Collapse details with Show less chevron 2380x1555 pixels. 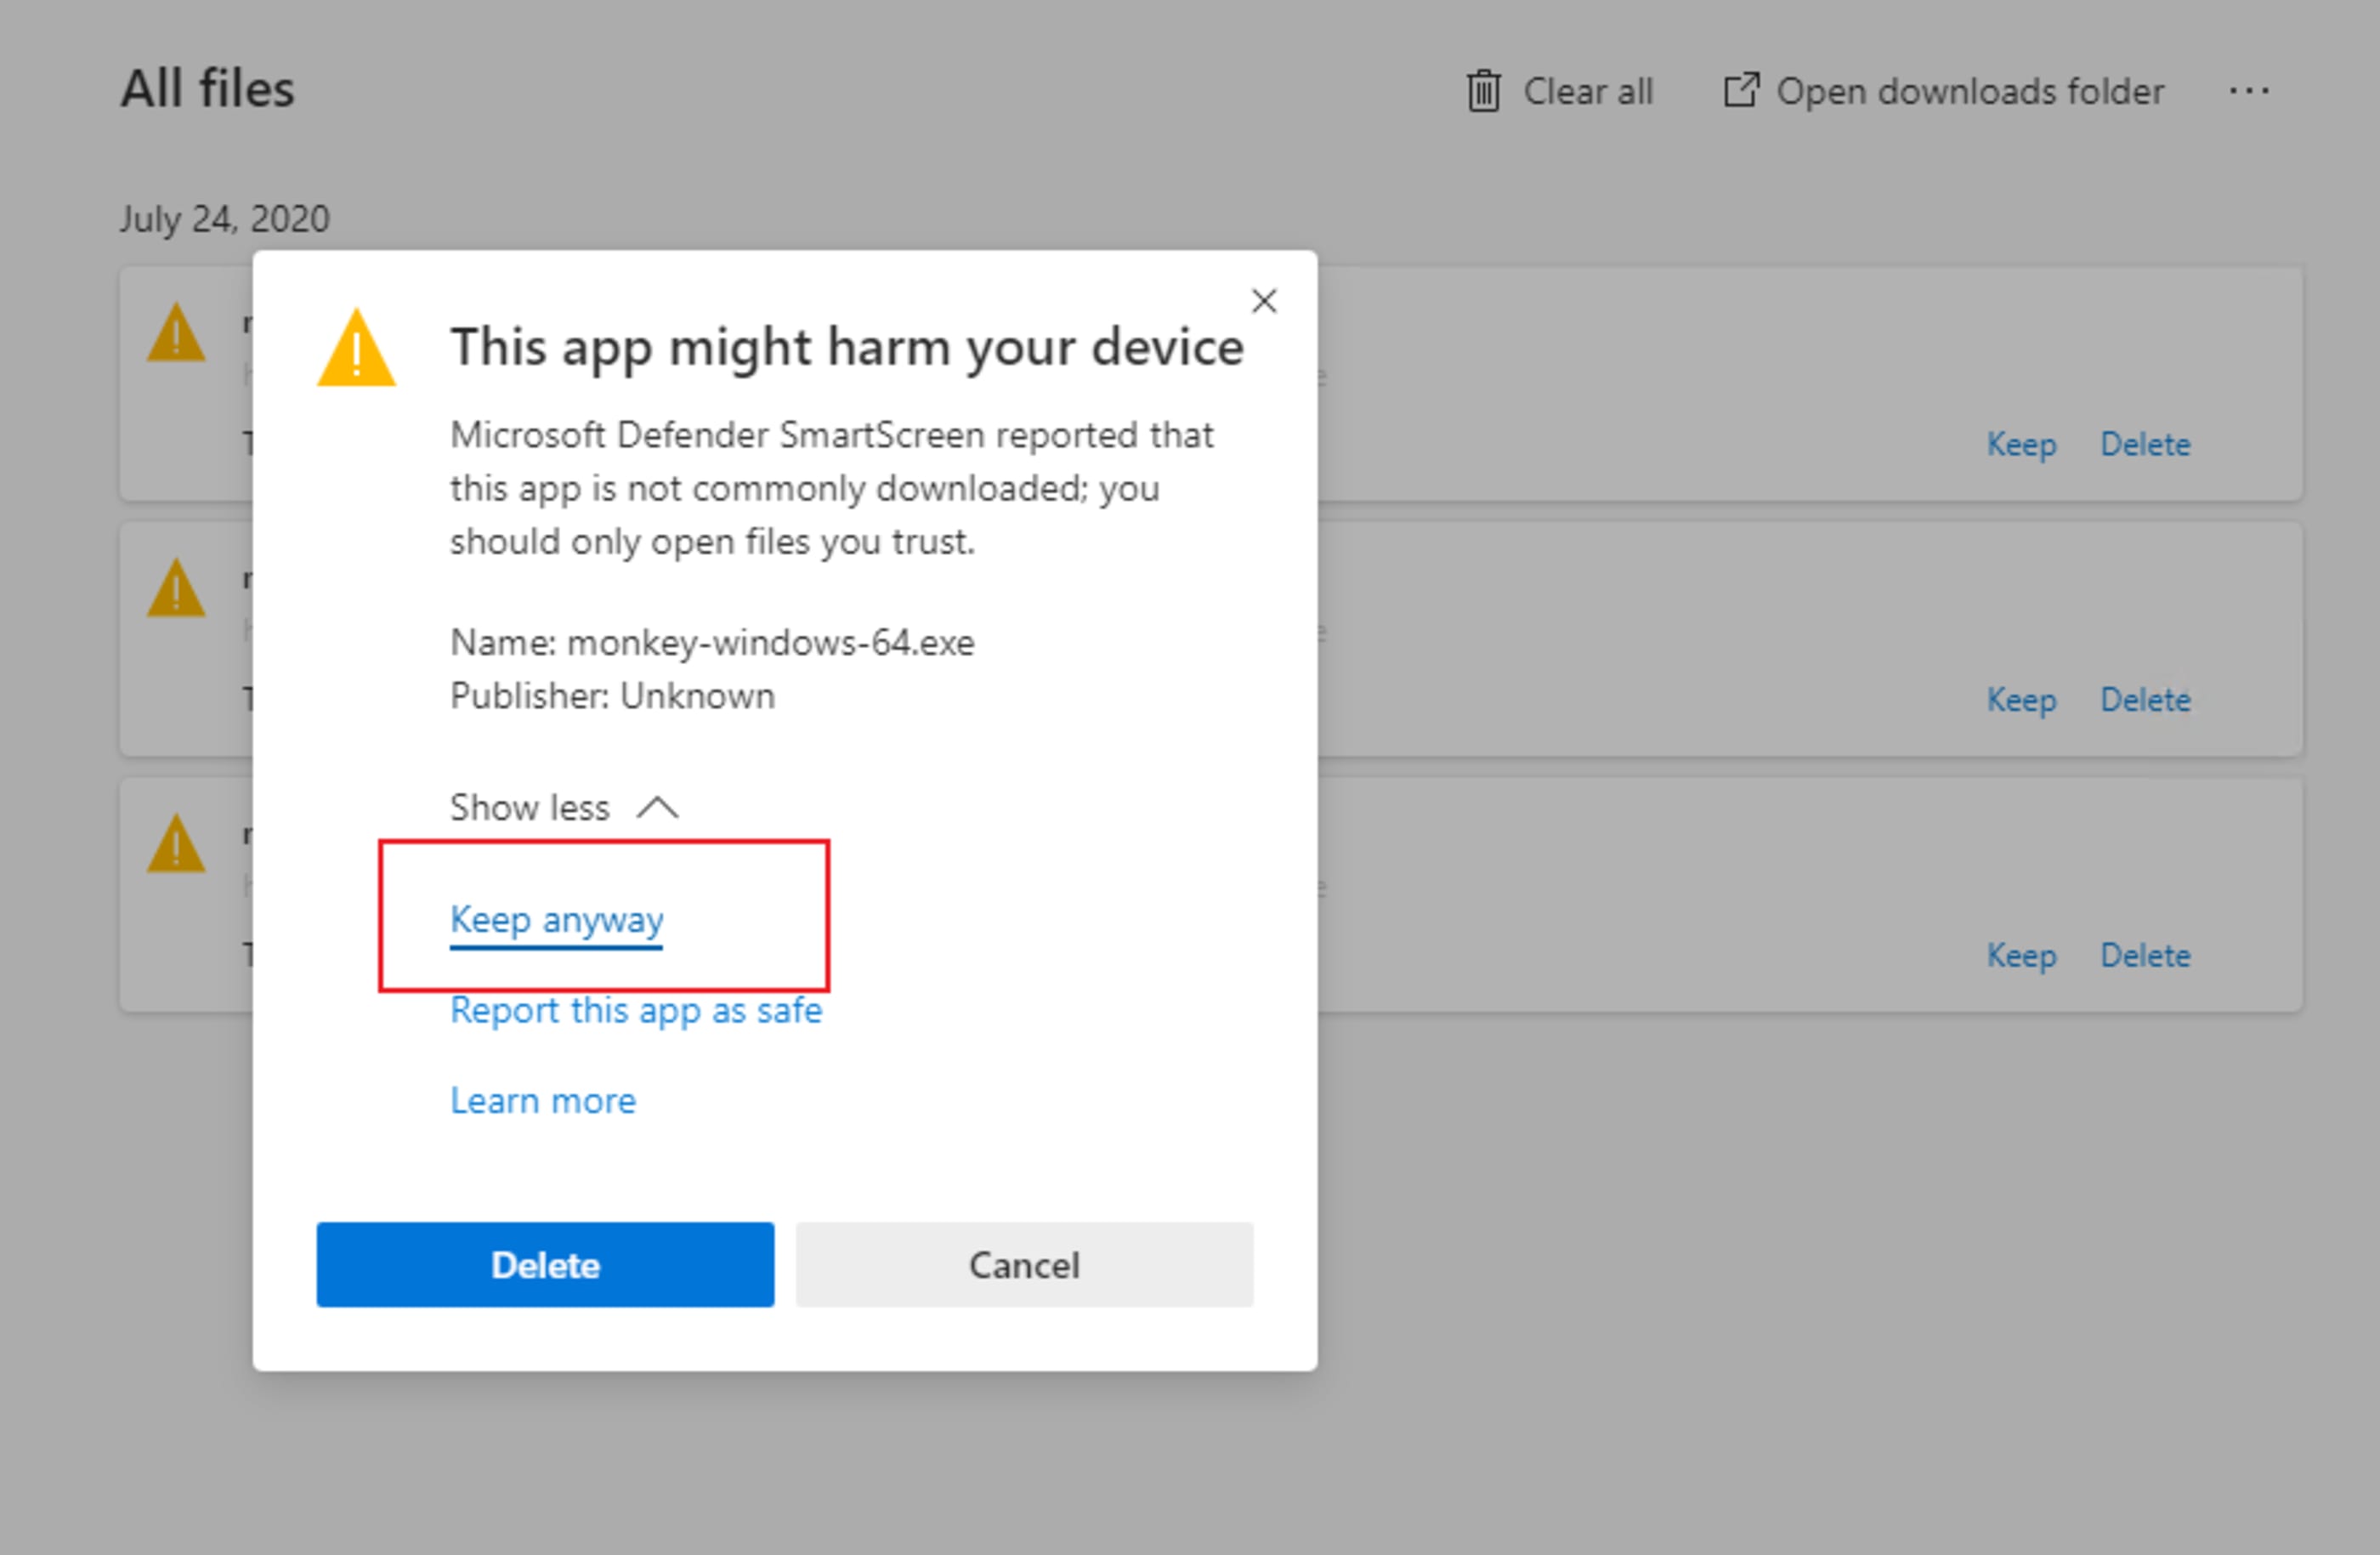657,807
